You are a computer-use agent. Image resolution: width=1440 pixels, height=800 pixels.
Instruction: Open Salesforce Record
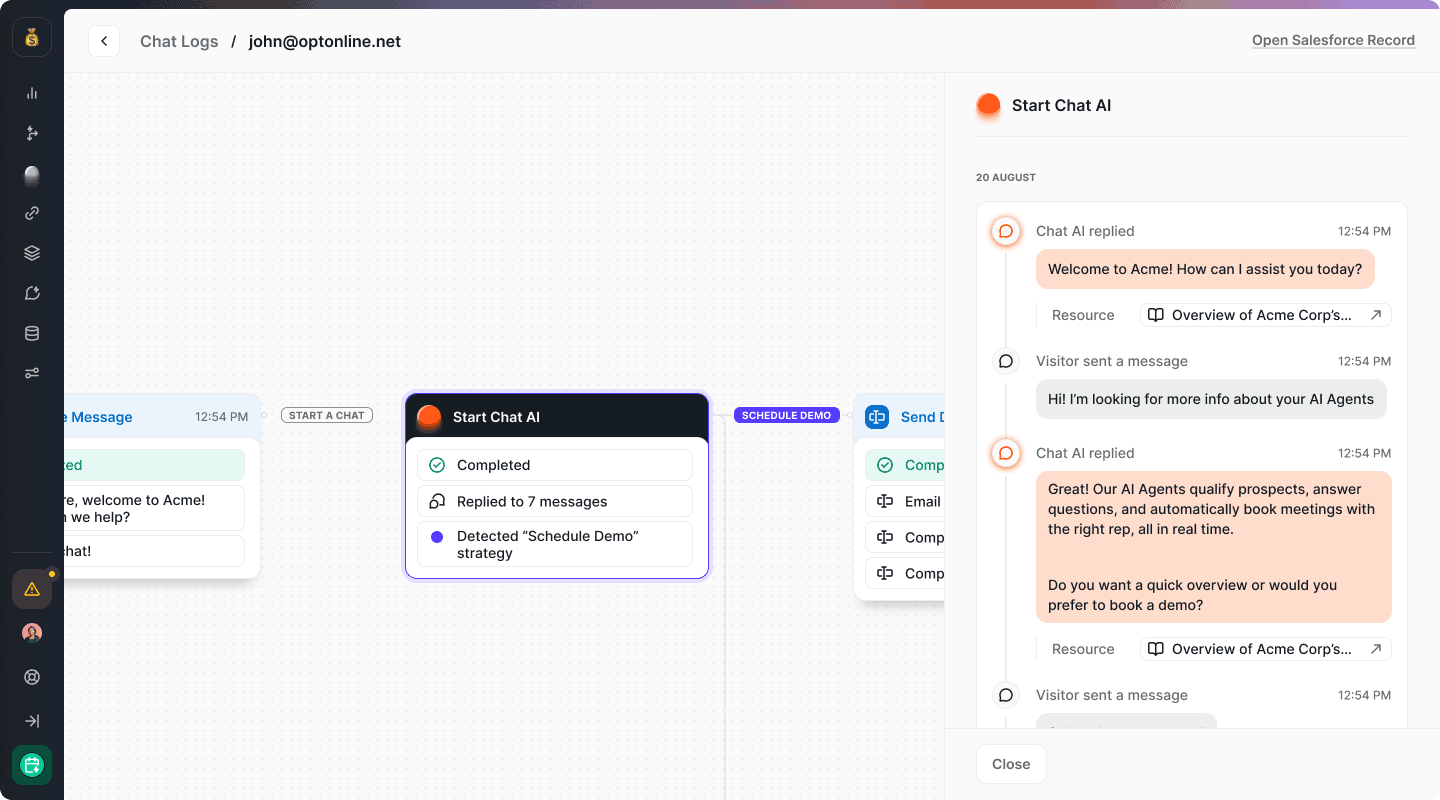1333,40
